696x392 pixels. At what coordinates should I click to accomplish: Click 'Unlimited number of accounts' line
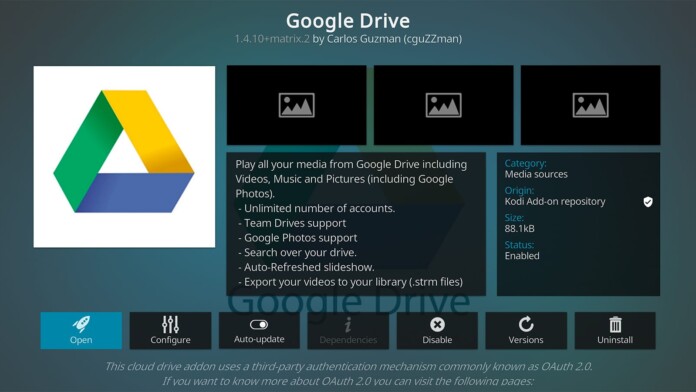click(x=316, y=208)
